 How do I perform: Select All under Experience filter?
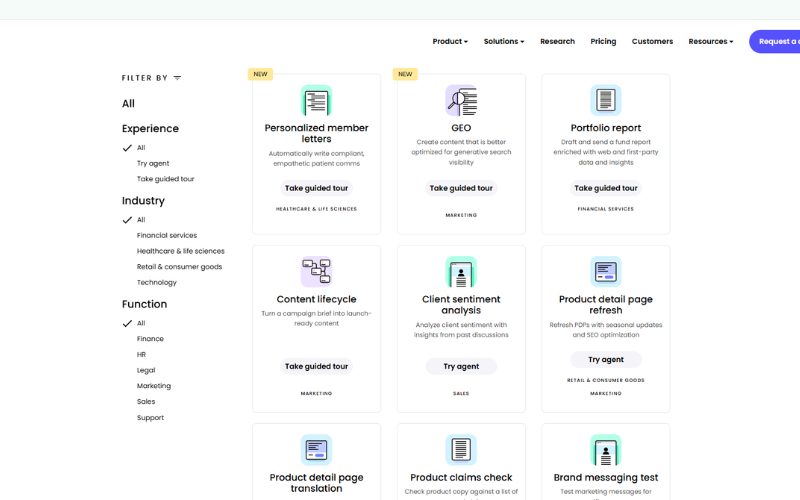click(x=141, y=148)
